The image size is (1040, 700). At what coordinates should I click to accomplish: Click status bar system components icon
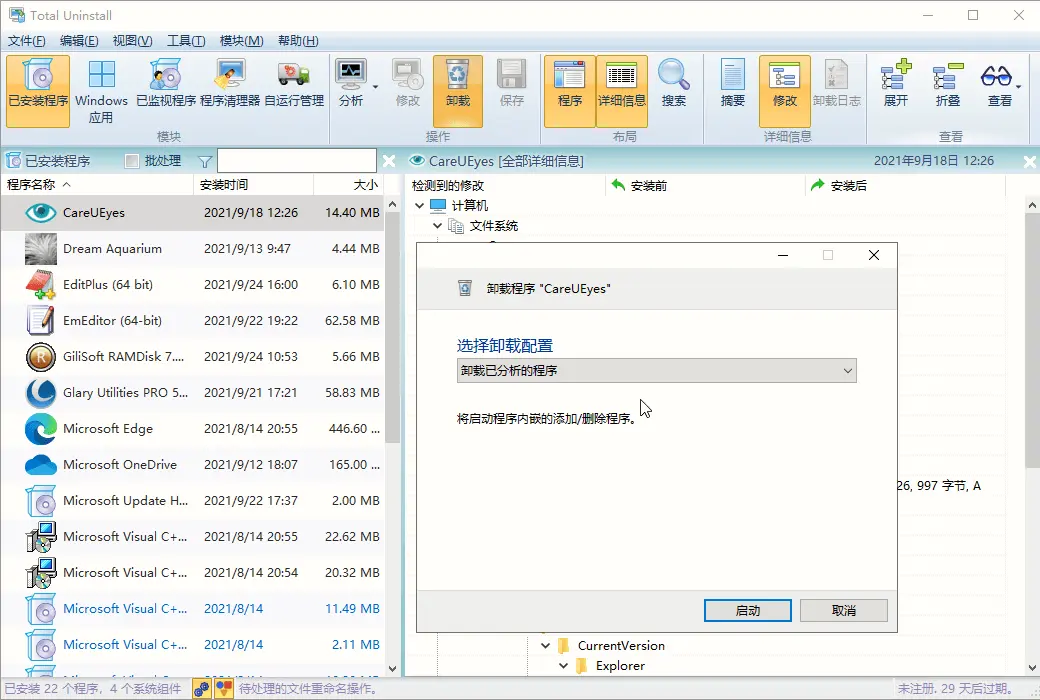tap(202, 689)
